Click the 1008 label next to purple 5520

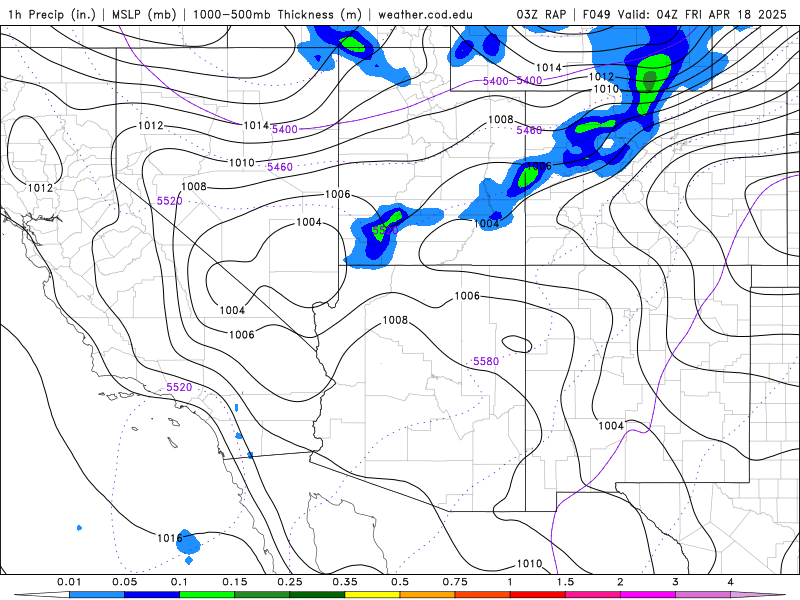pyautogui.click(x=194, y=186)
